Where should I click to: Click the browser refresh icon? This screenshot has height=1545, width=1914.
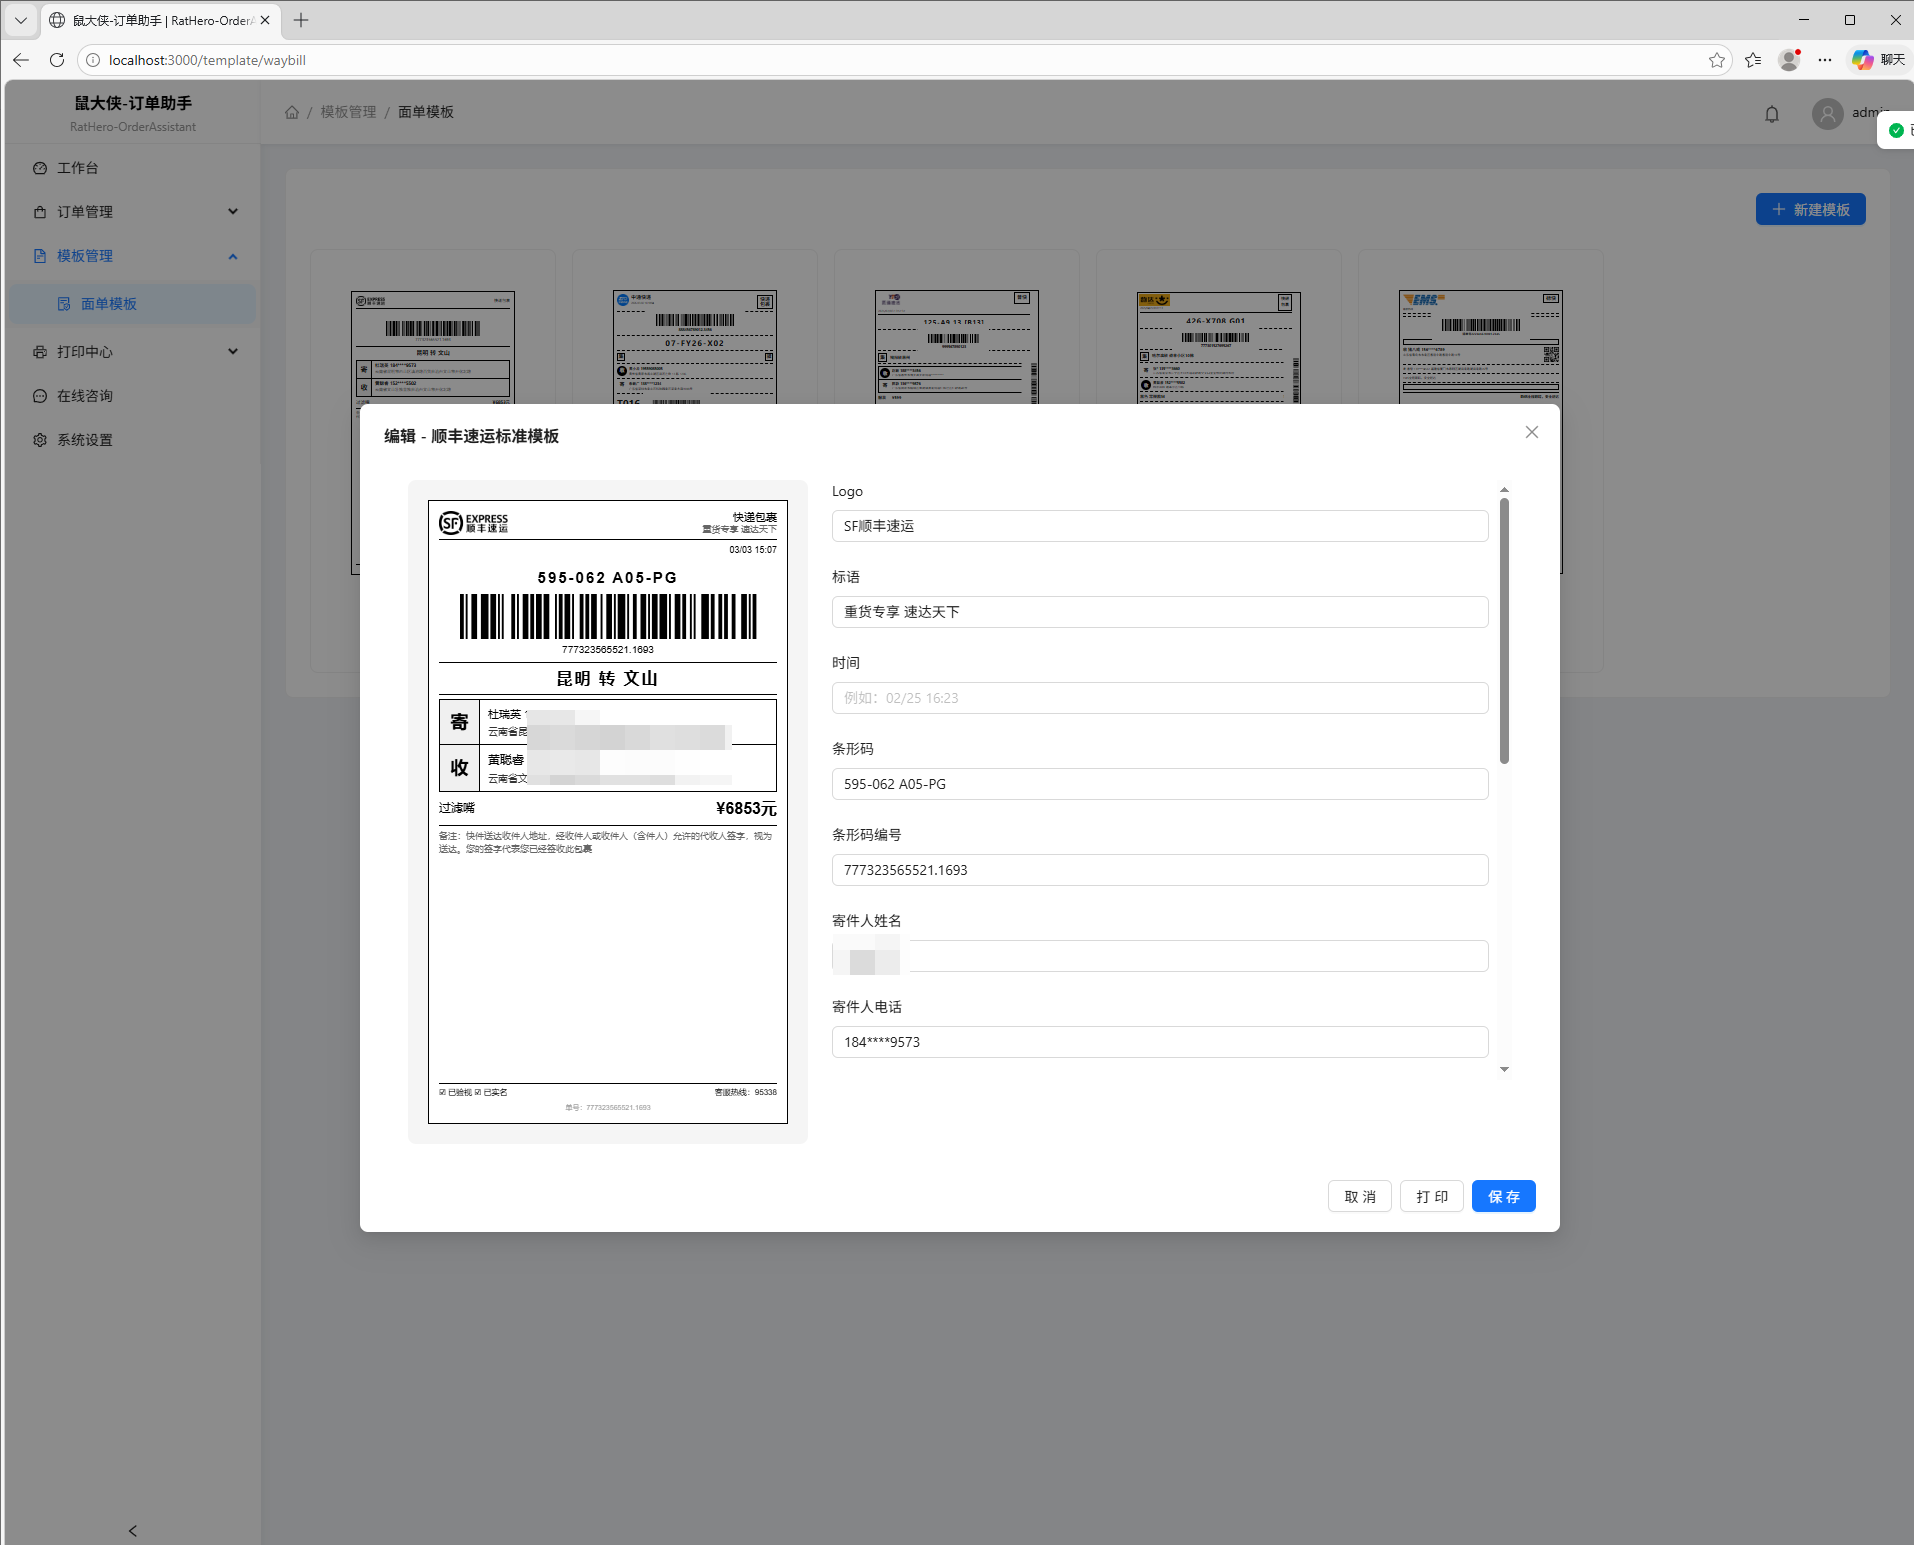(x=57, y=60)
